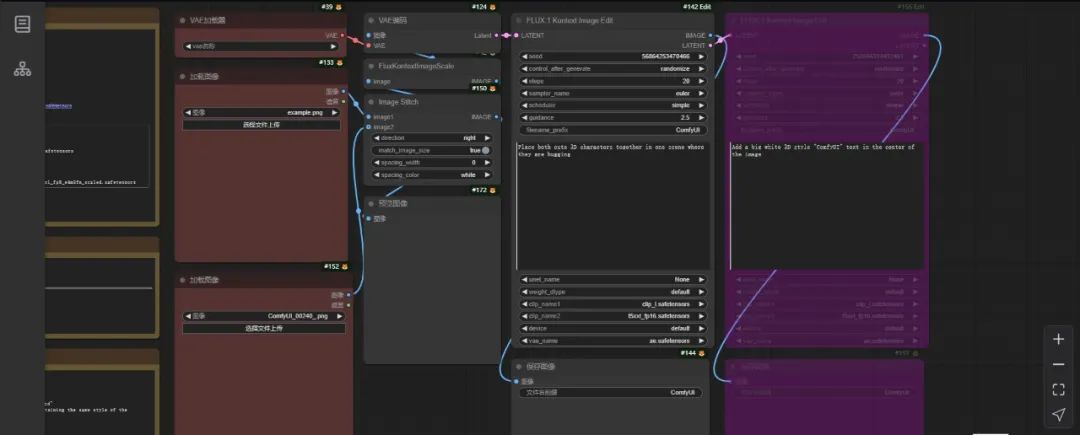Open the weight_dtype dropdown in node #142
This screenshot has width=1080, height=435.
coord(614,292)
